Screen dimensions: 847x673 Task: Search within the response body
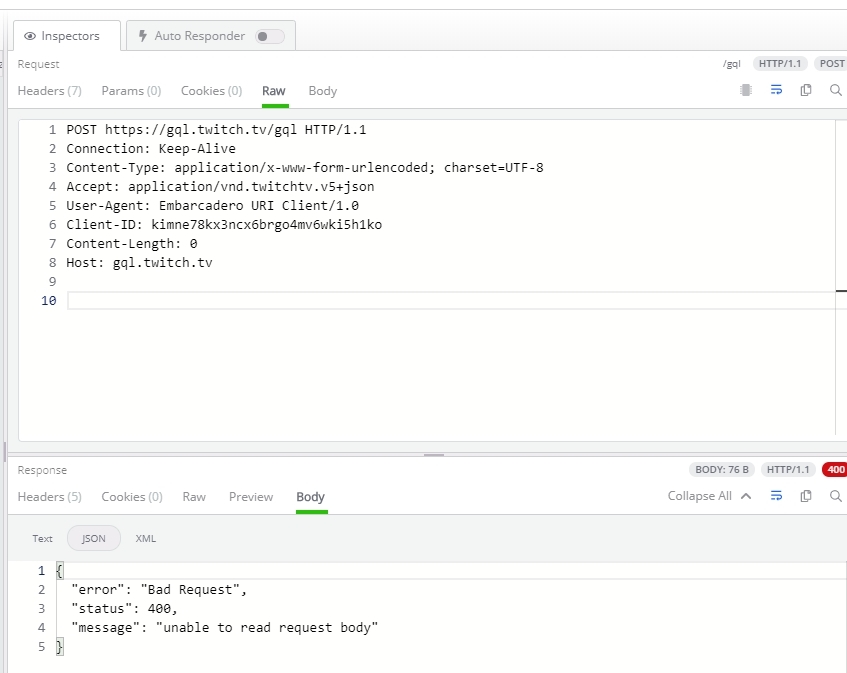point(835,496)
